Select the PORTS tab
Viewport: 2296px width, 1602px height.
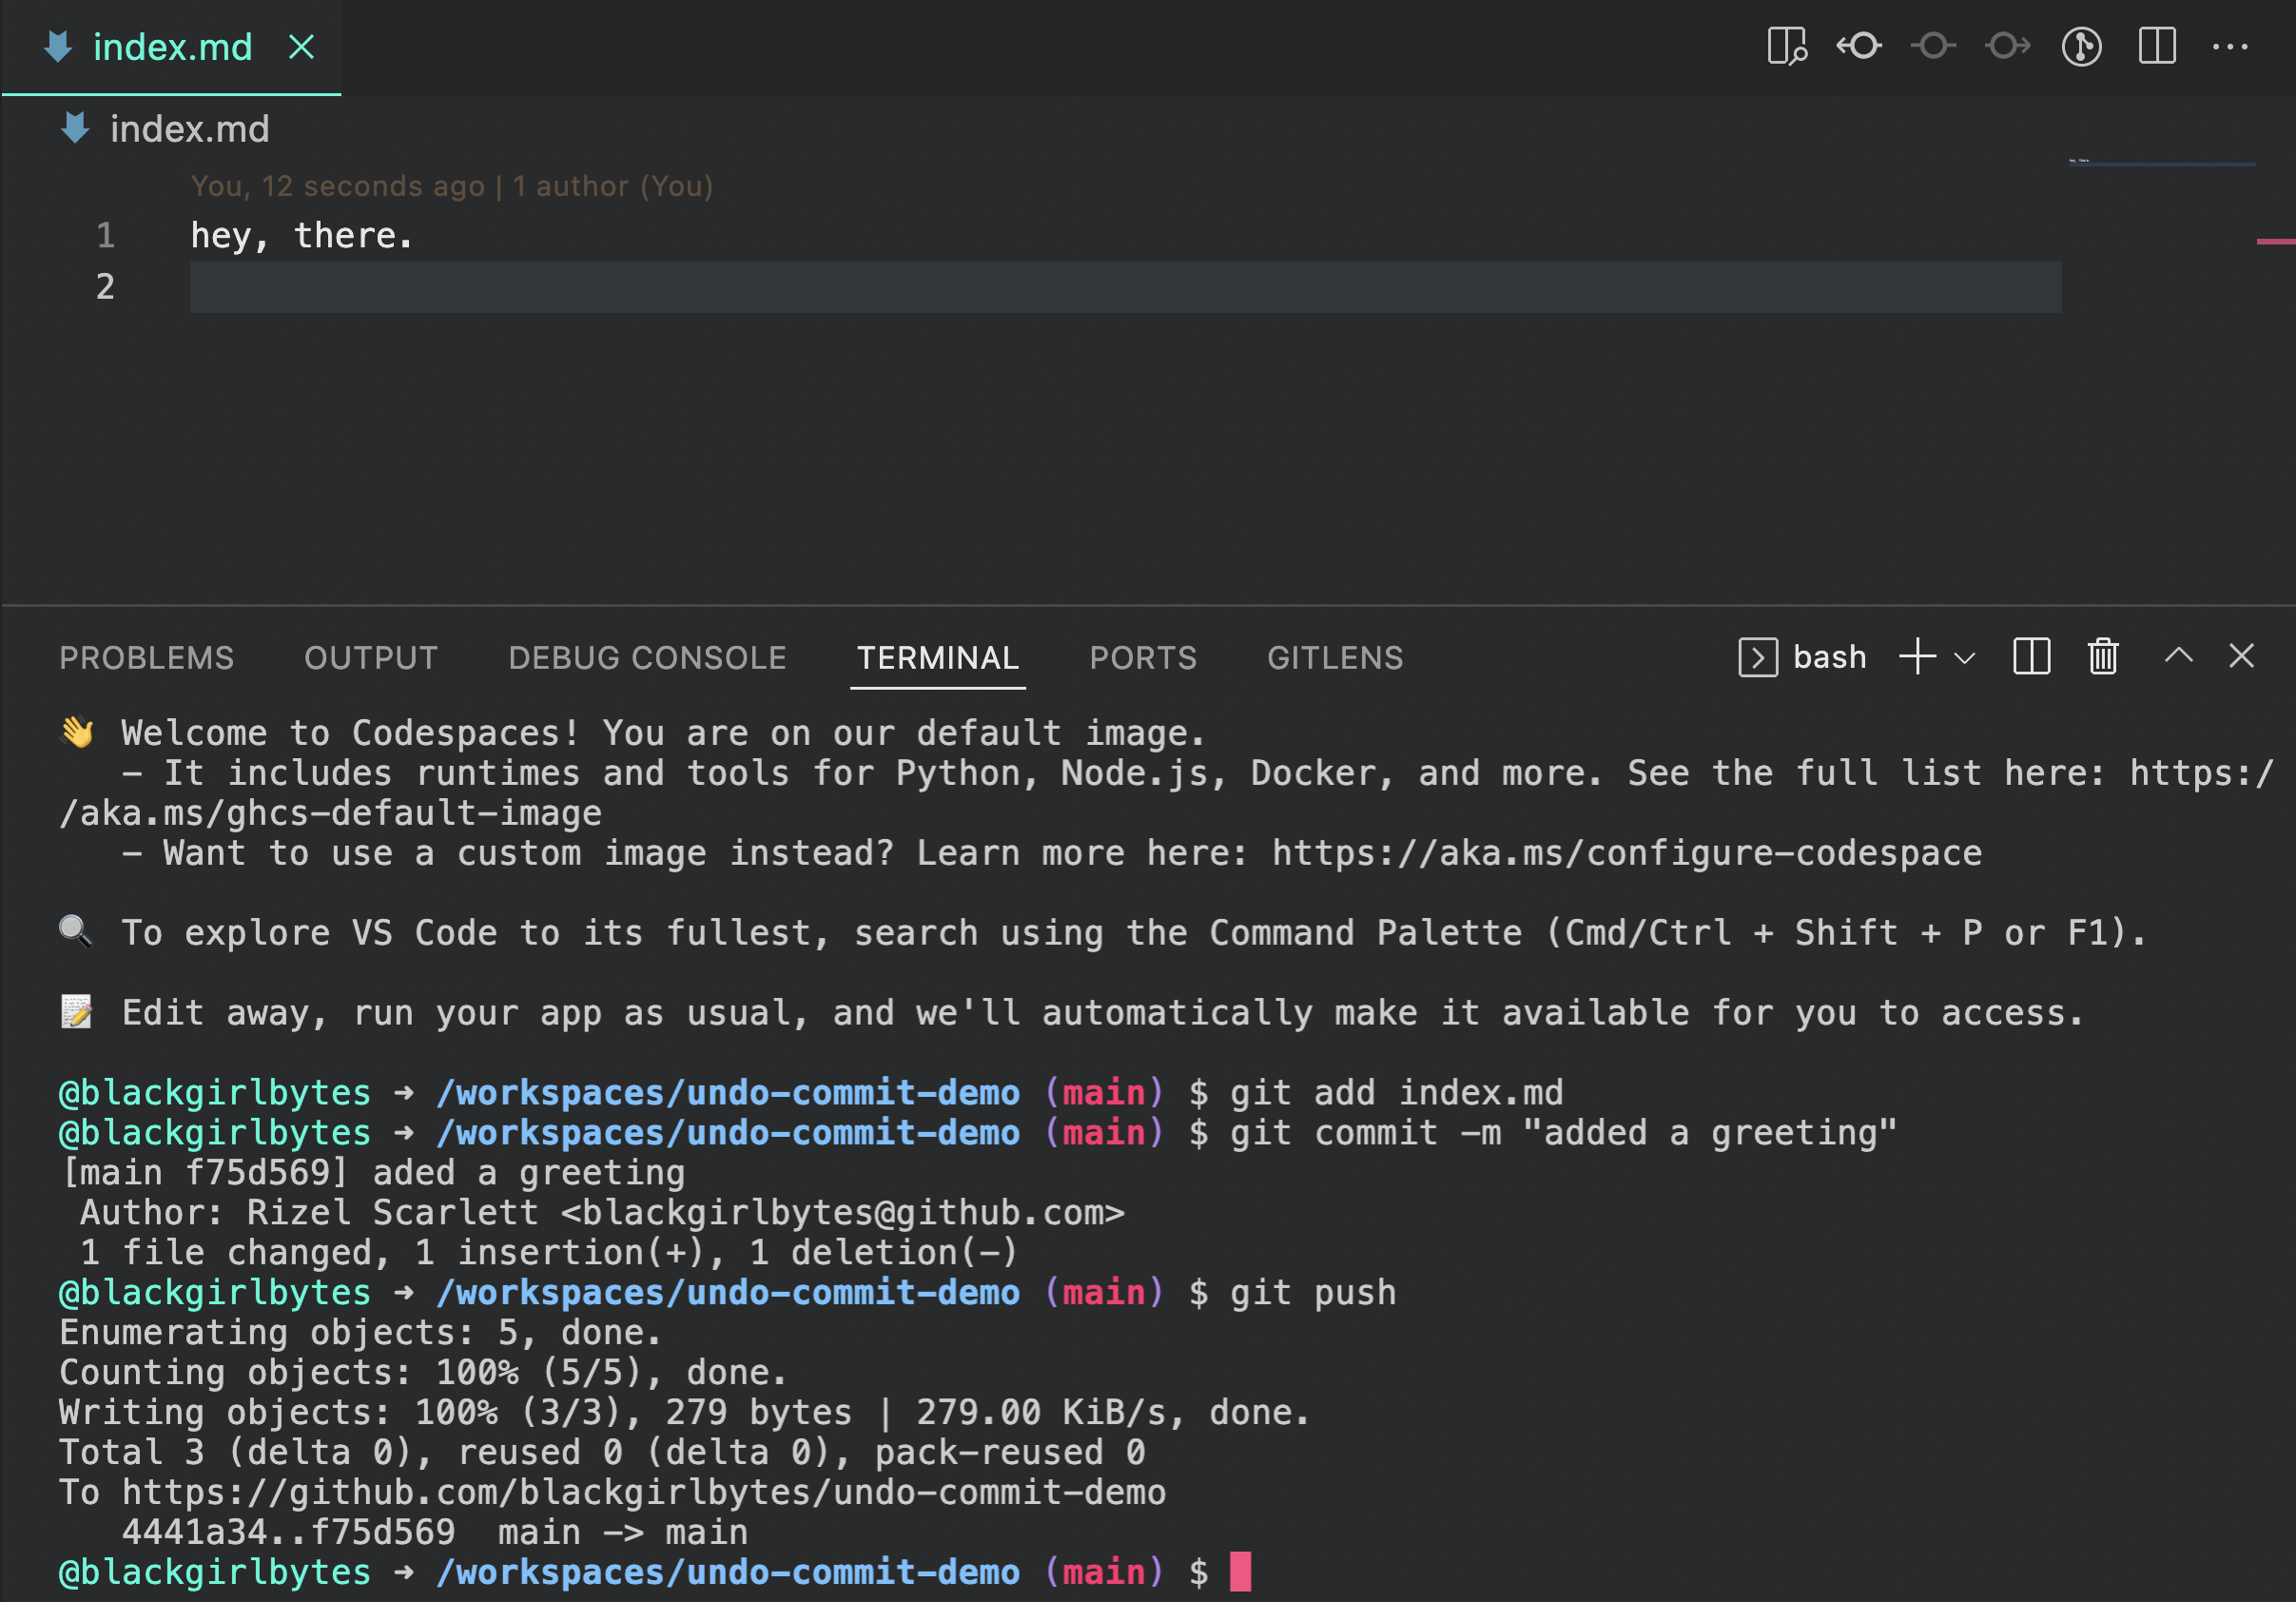[1143, 657]
